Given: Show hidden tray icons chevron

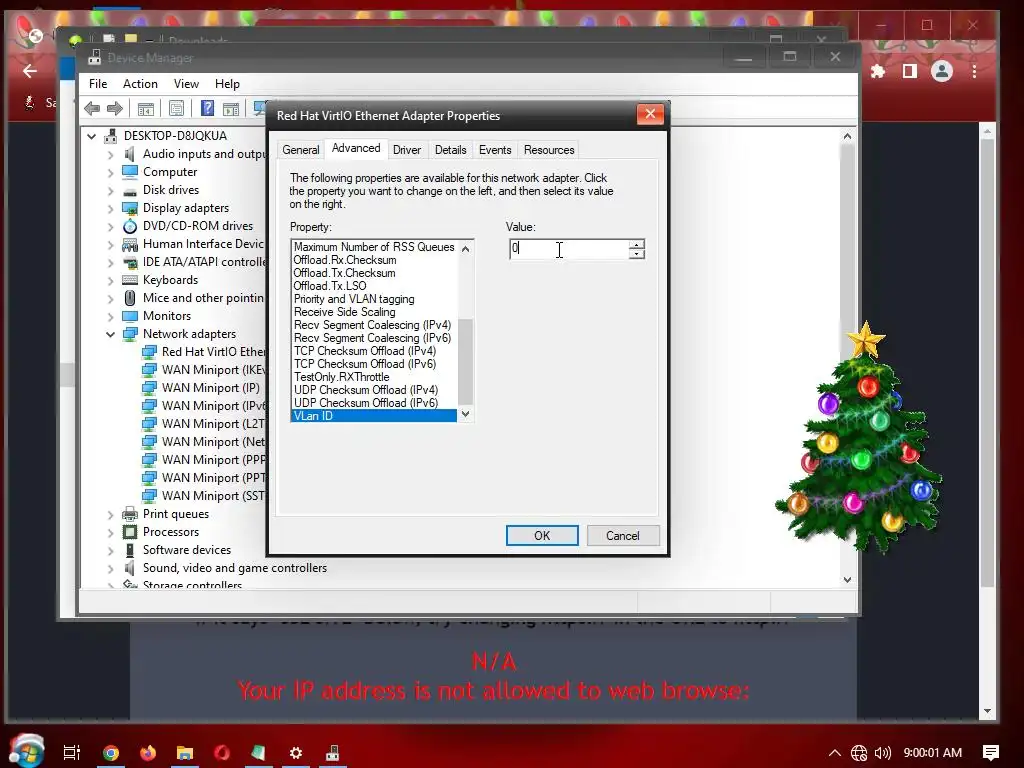Looking at the screenshot, I should [x=835, y=753].
